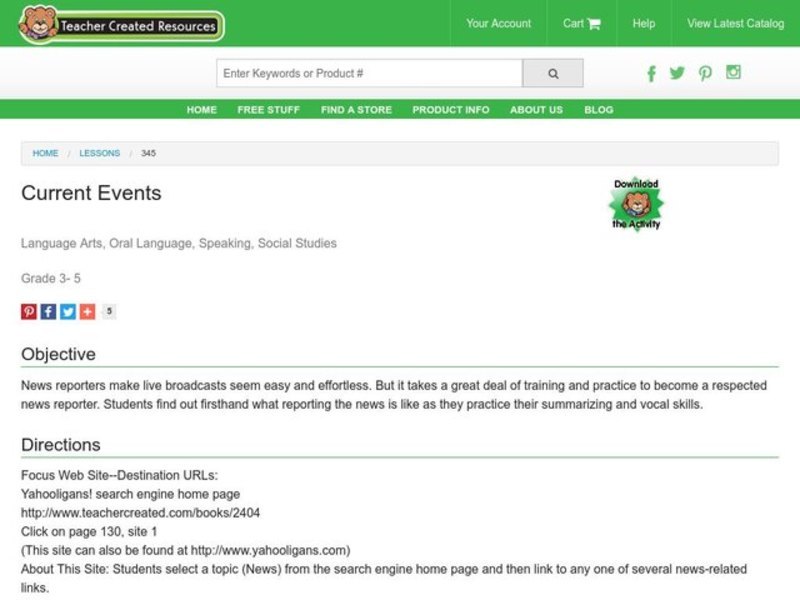
Task: Focus the Enter Keywords or Product # field
Action: [x=369, y=73]
